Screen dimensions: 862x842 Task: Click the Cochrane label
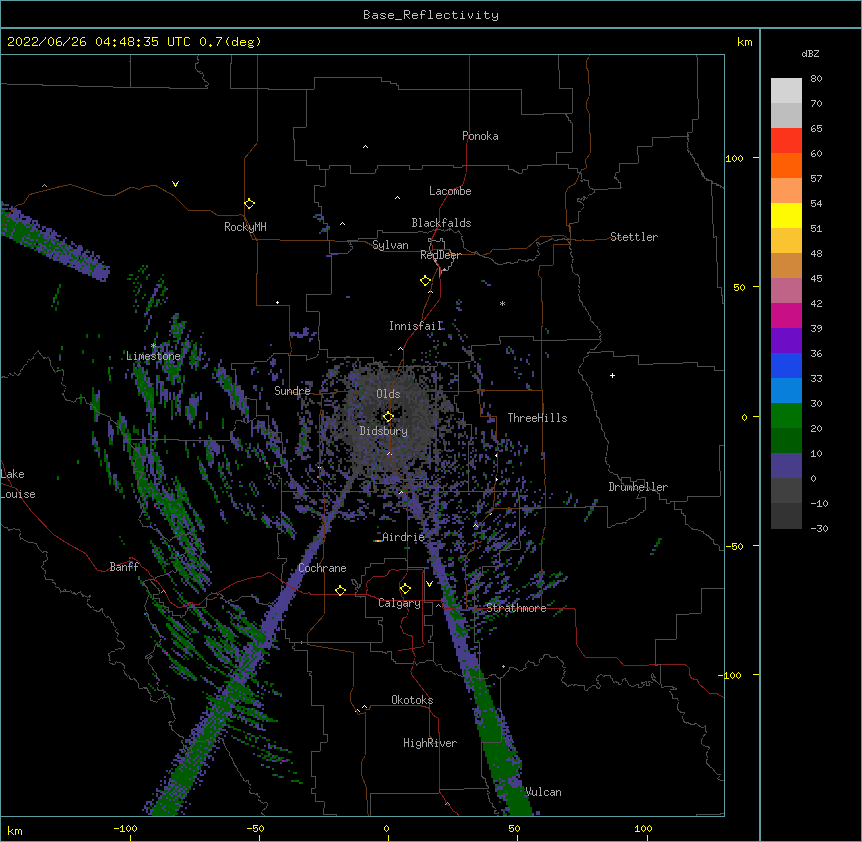tap(322, 568)
